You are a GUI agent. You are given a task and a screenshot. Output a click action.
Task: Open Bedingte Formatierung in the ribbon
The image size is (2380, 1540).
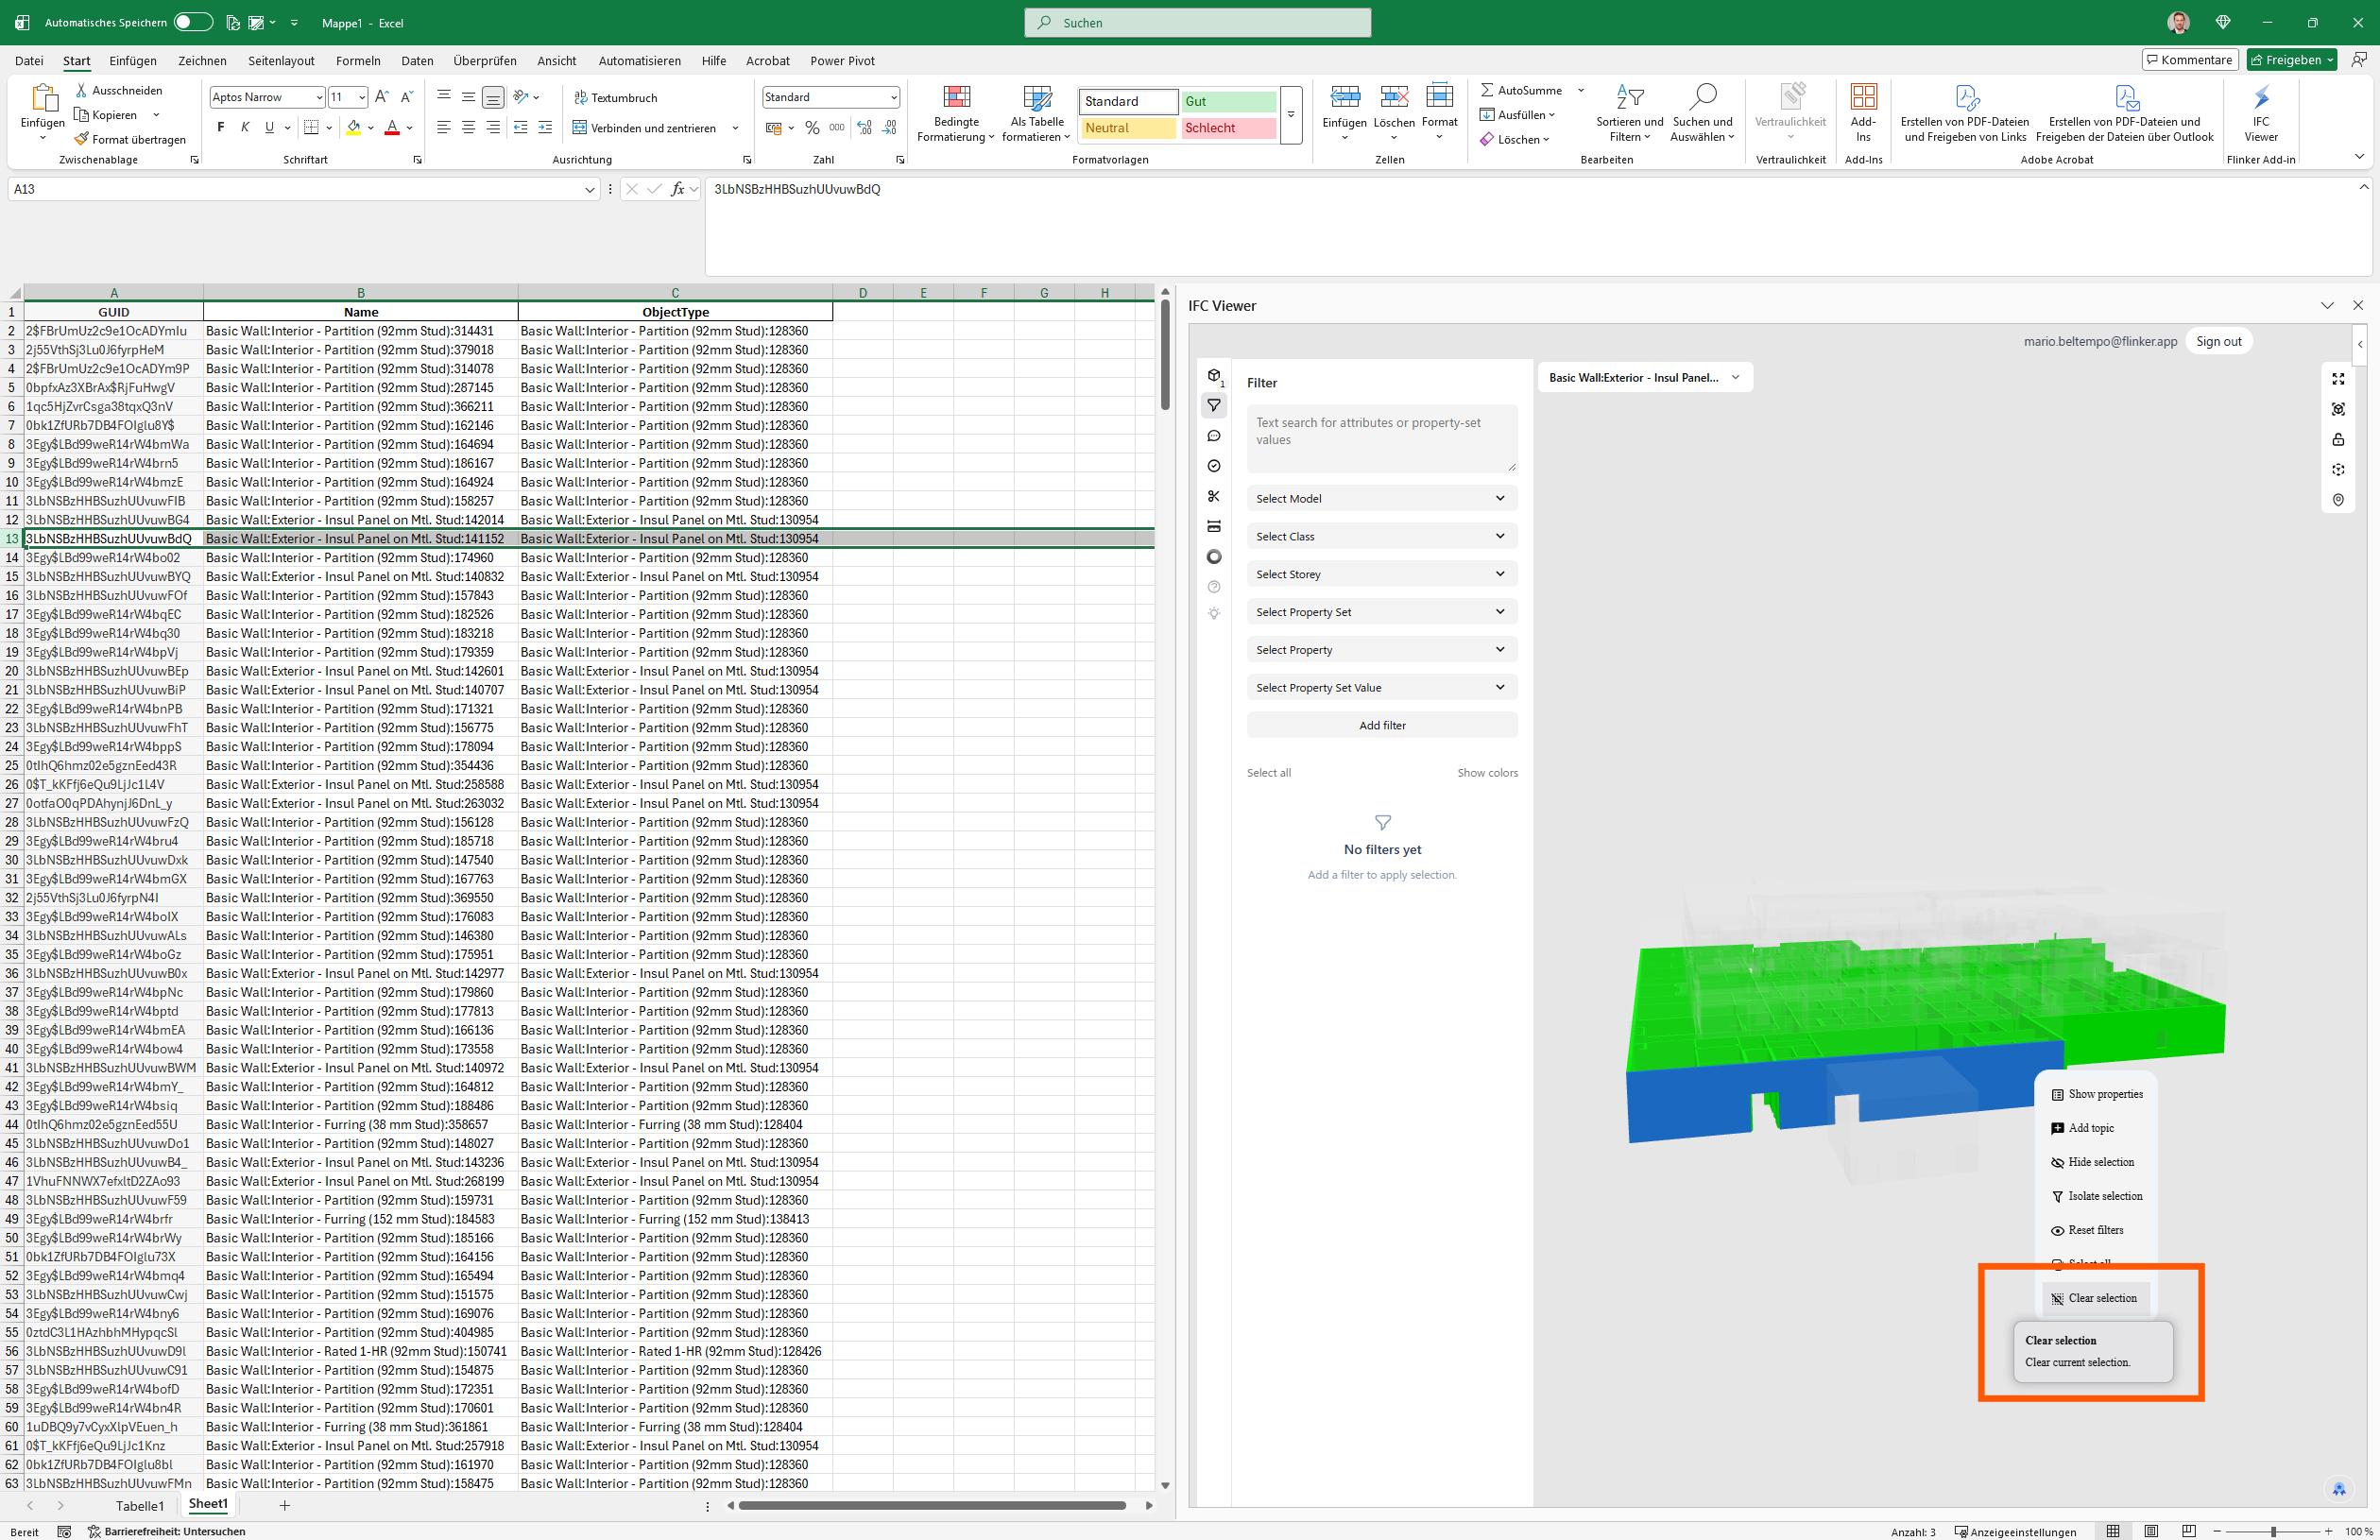[x=956, y=112]
